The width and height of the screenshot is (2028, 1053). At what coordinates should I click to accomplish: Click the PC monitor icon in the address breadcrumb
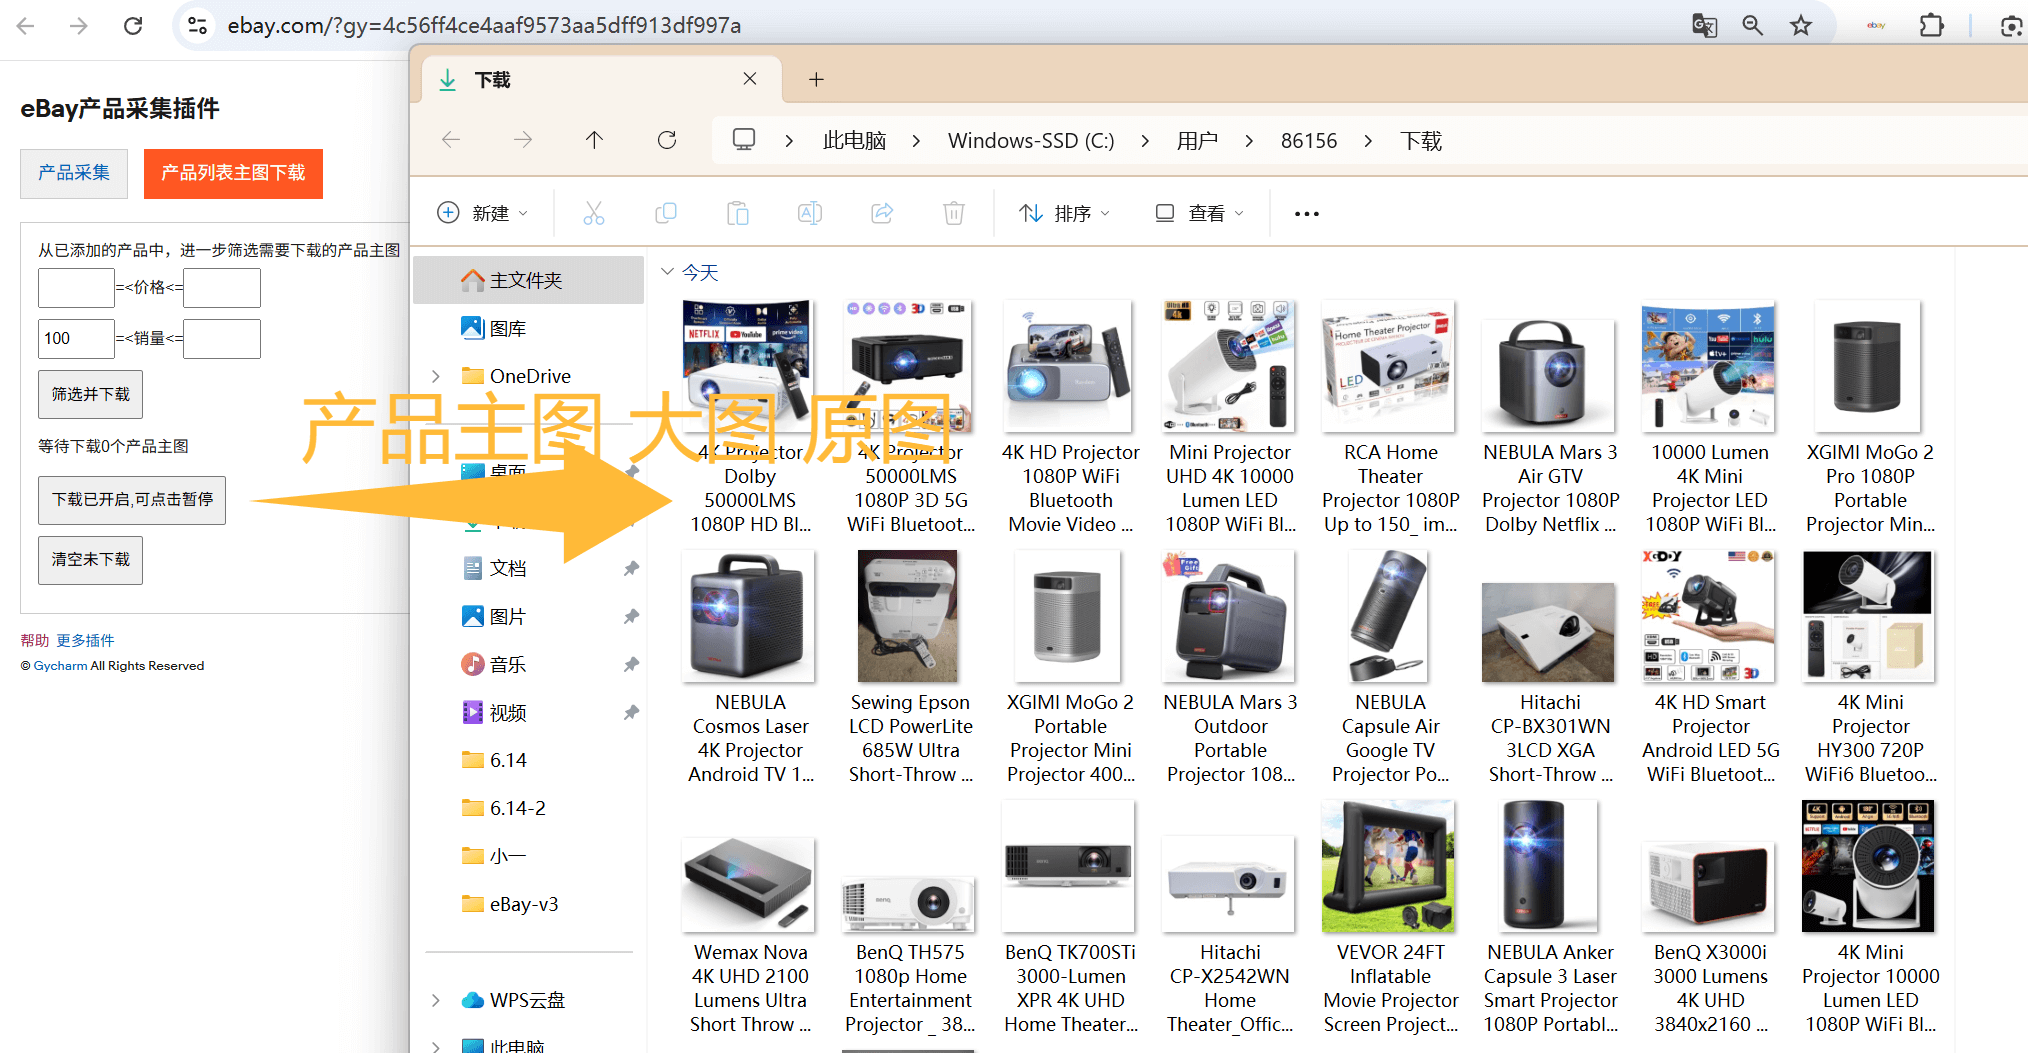(744, 140)
